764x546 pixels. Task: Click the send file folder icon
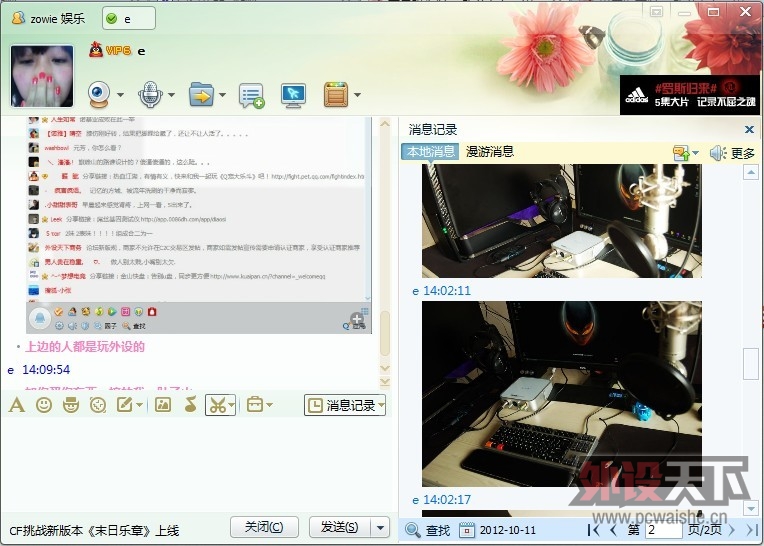click(201, 94)
